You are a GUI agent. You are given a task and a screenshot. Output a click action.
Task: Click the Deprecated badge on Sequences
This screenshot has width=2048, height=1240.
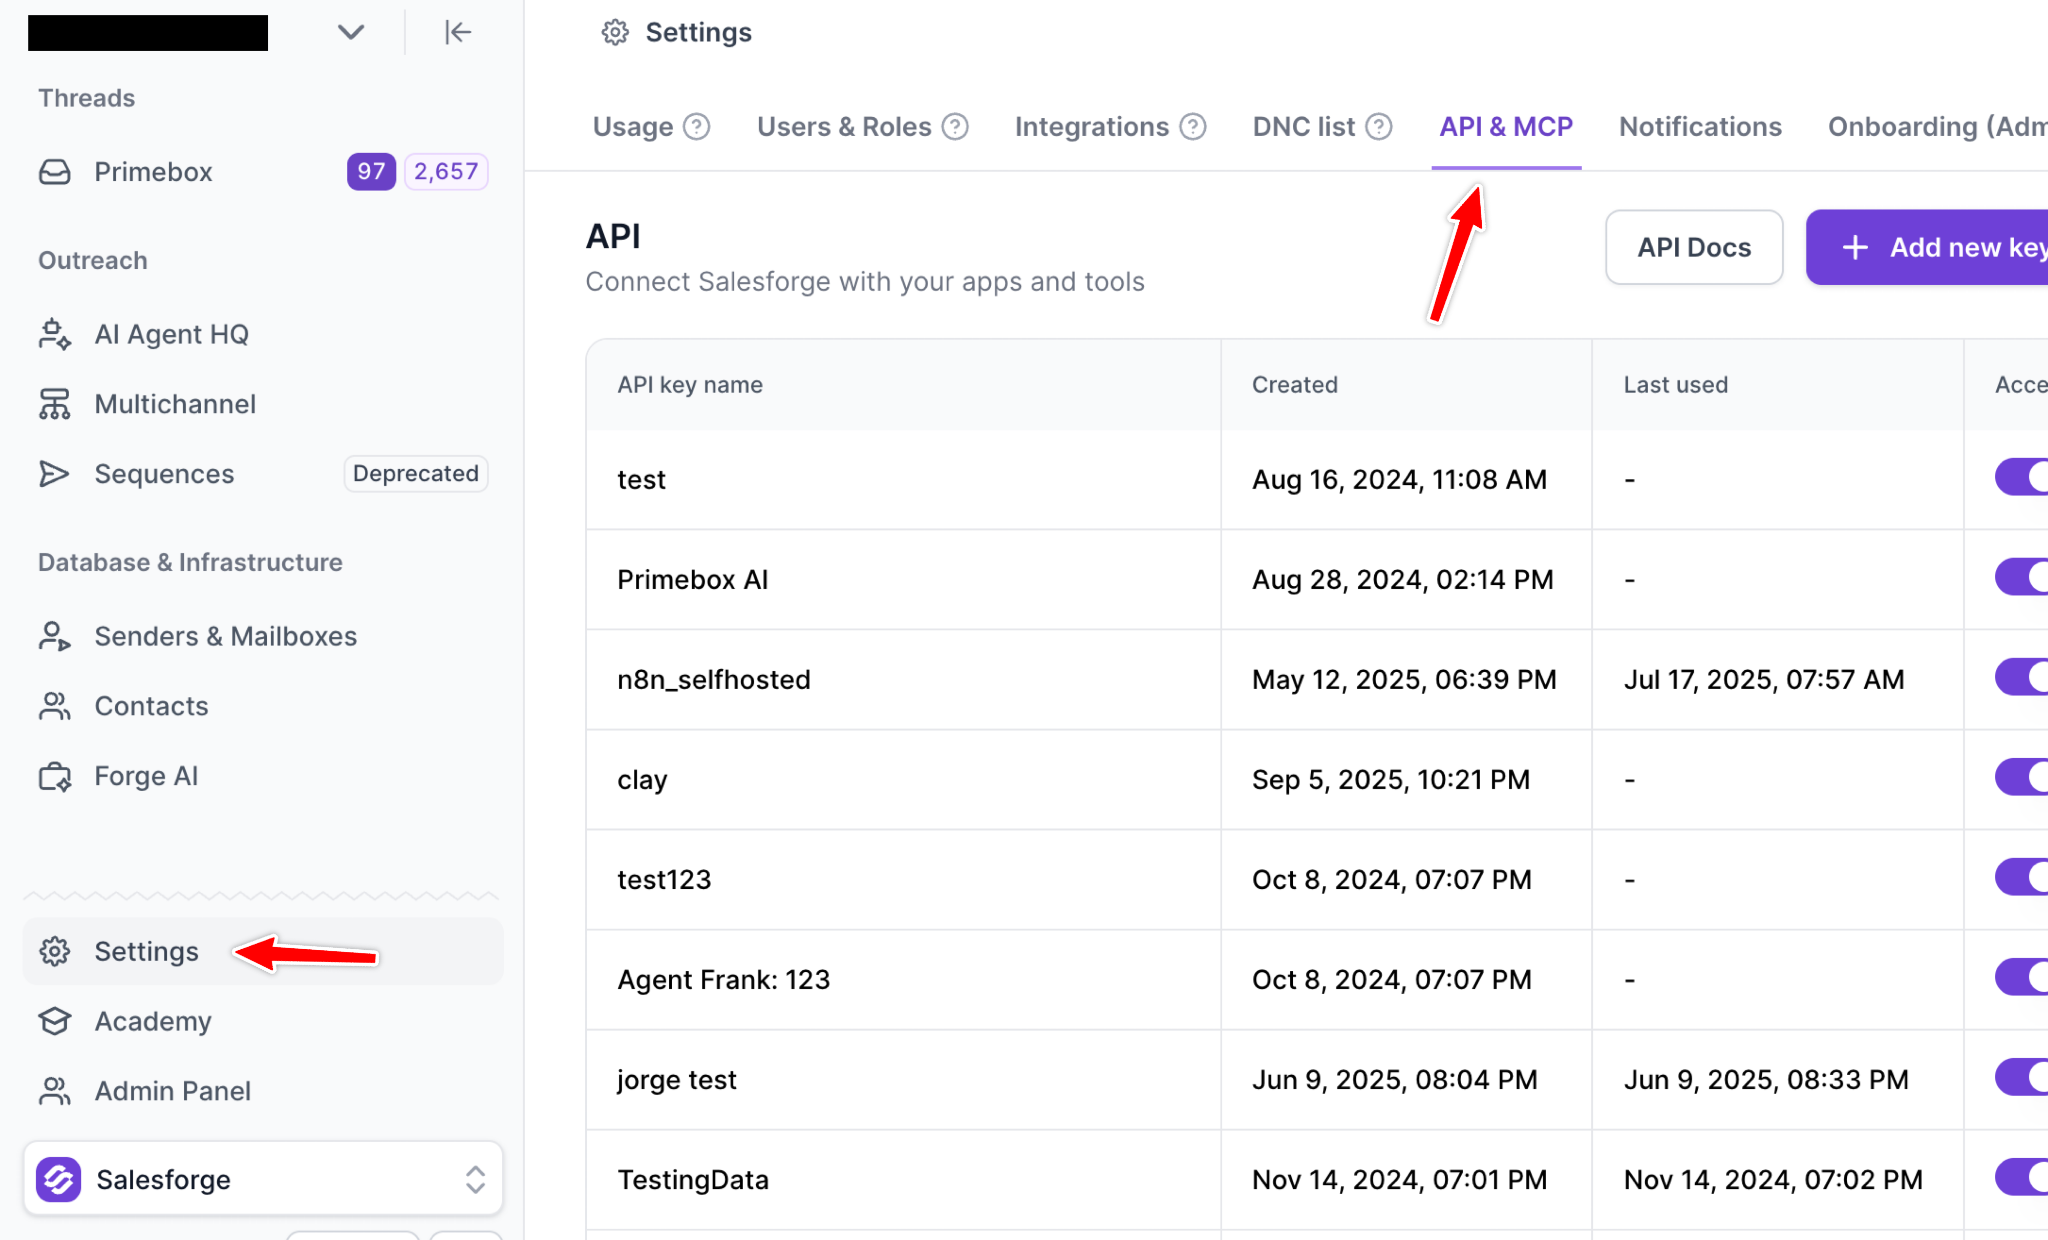point(416,474)
